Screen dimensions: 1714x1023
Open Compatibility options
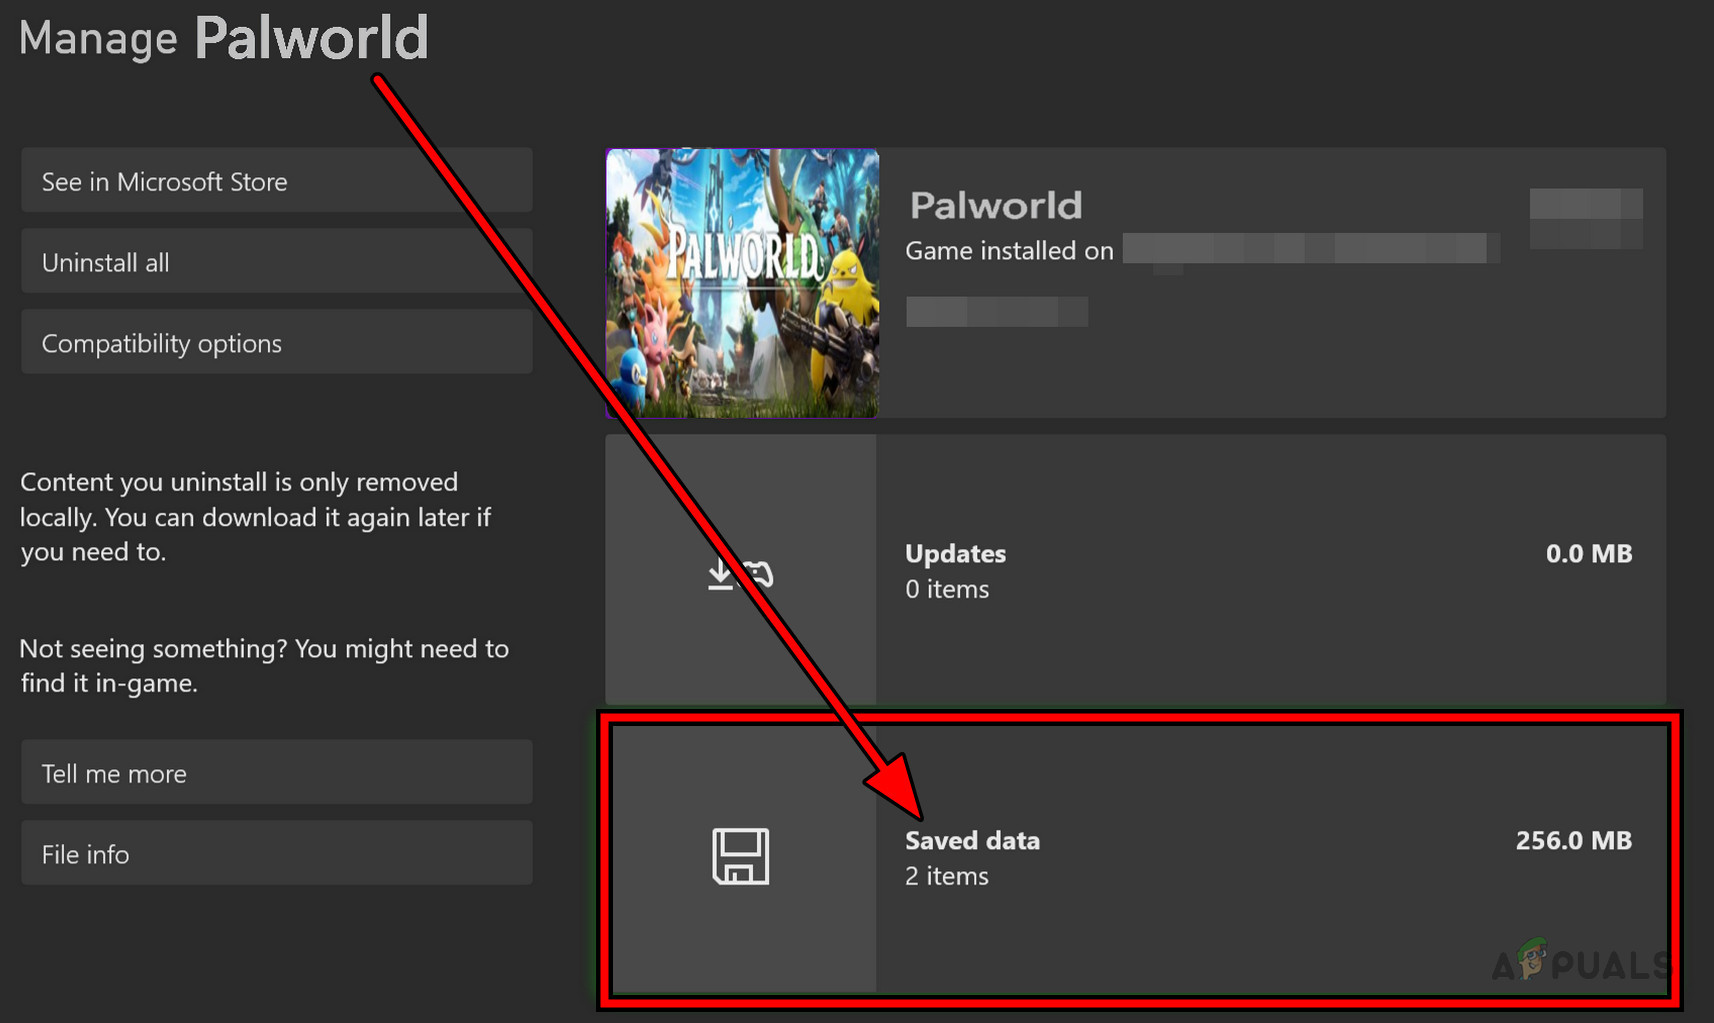click(x=276, y=342)
